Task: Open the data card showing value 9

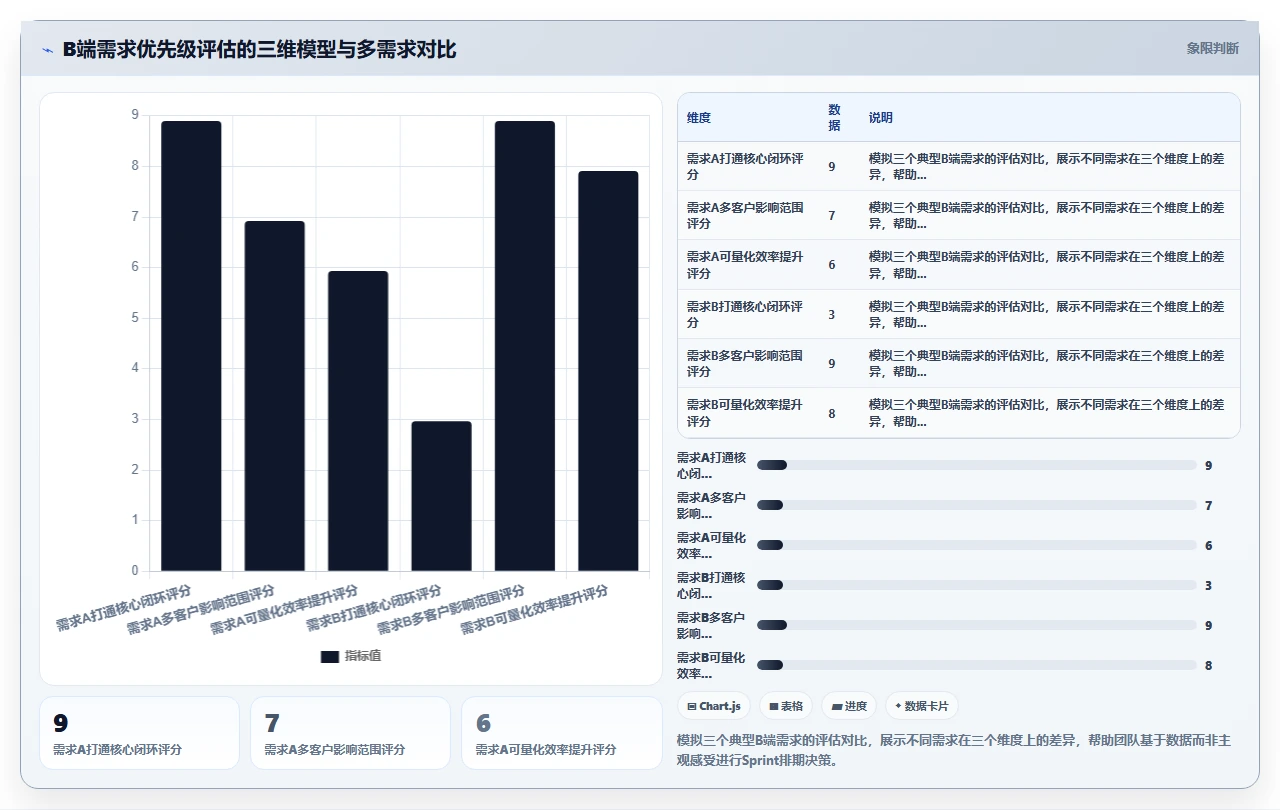Action: (140, 733)
